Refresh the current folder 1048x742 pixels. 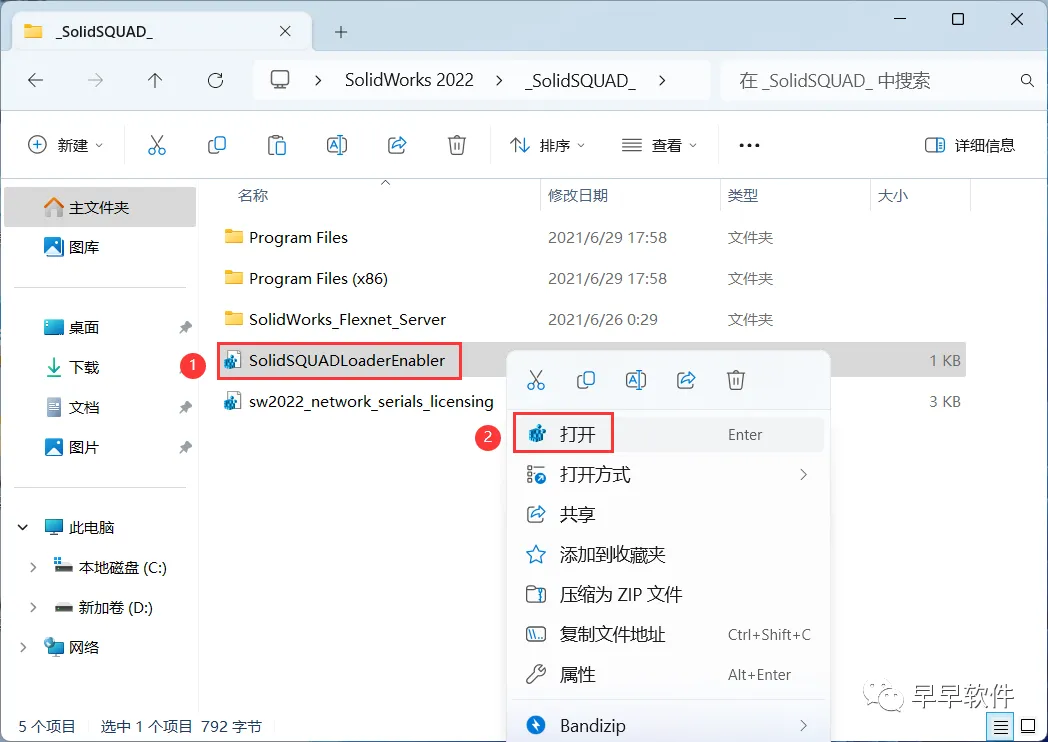pyautogui.click(x=215, y=81)
